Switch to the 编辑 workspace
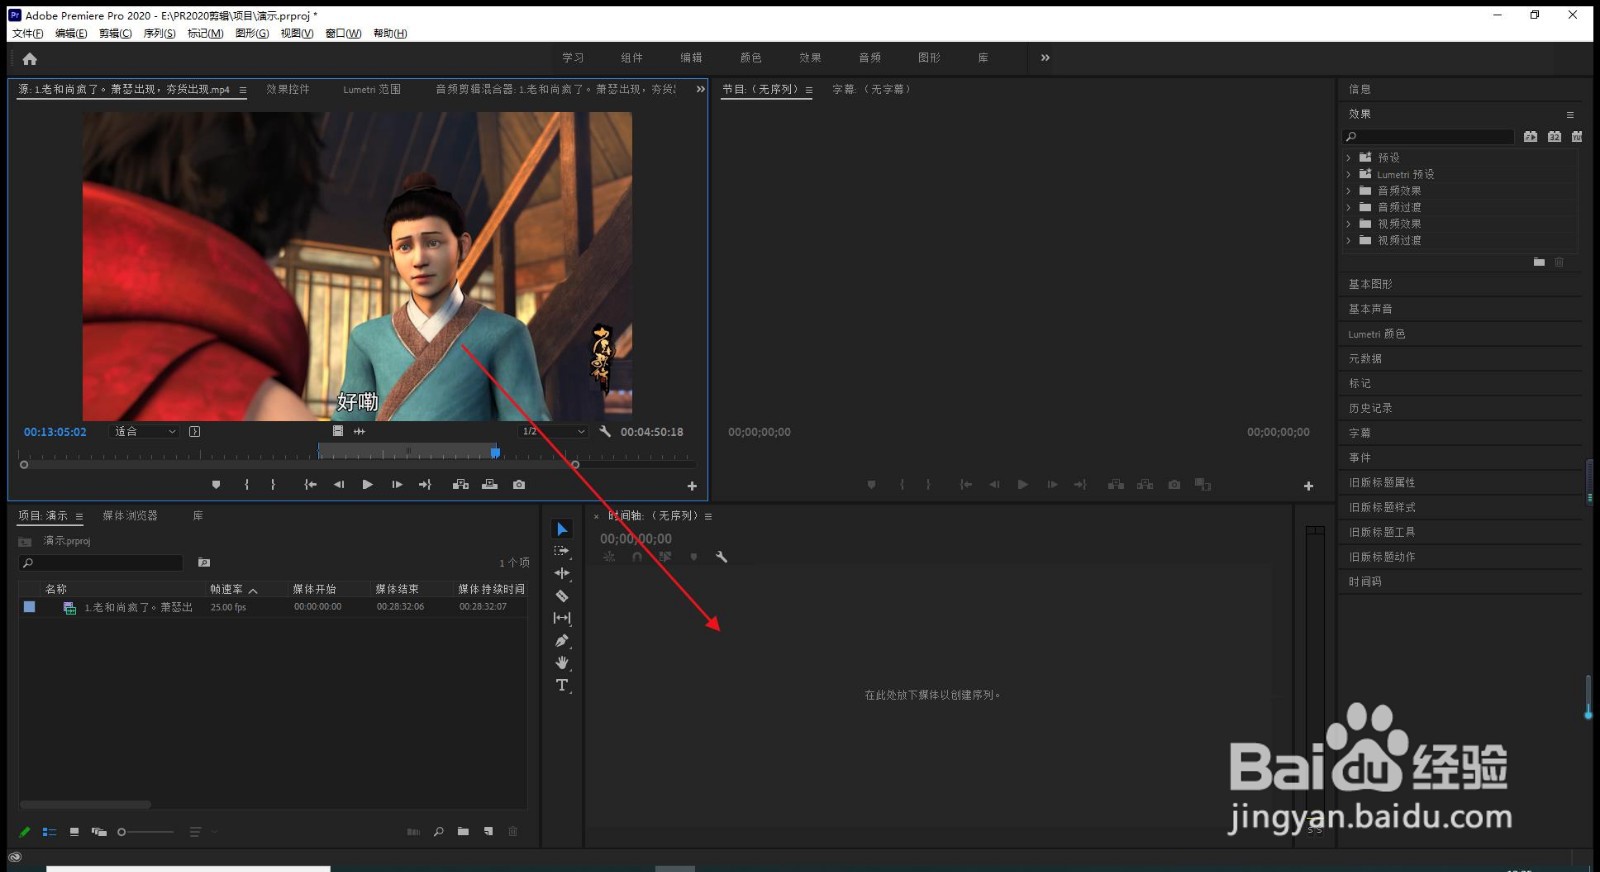 pos(691,58)
